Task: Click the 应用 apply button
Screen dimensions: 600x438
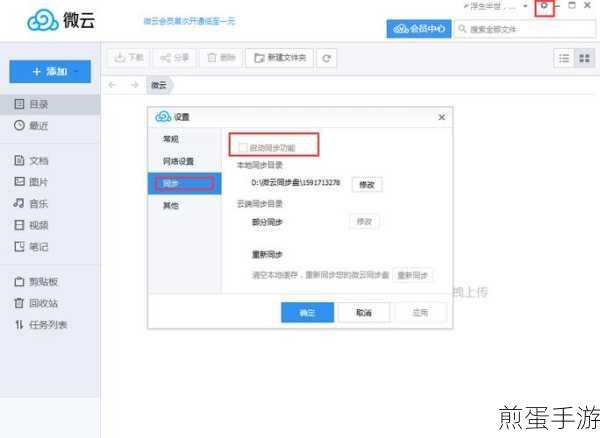Action: click(420, 313)
